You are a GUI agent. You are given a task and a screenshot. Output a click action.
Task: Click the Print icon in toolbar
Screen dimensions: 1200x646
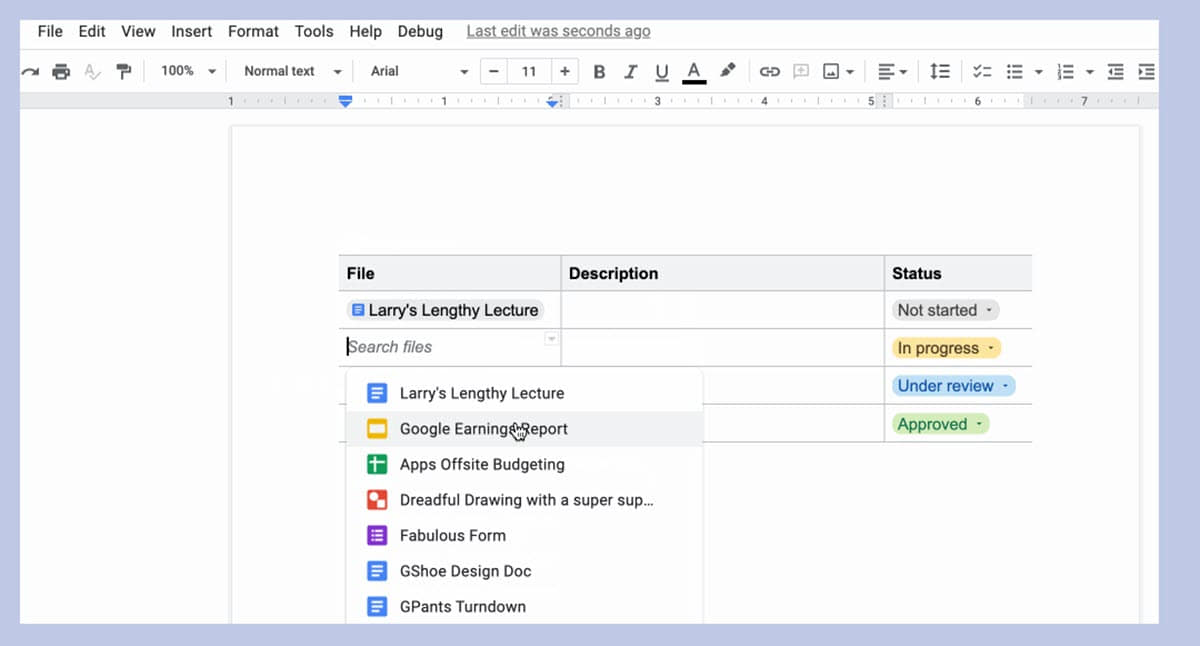point(61,71)
